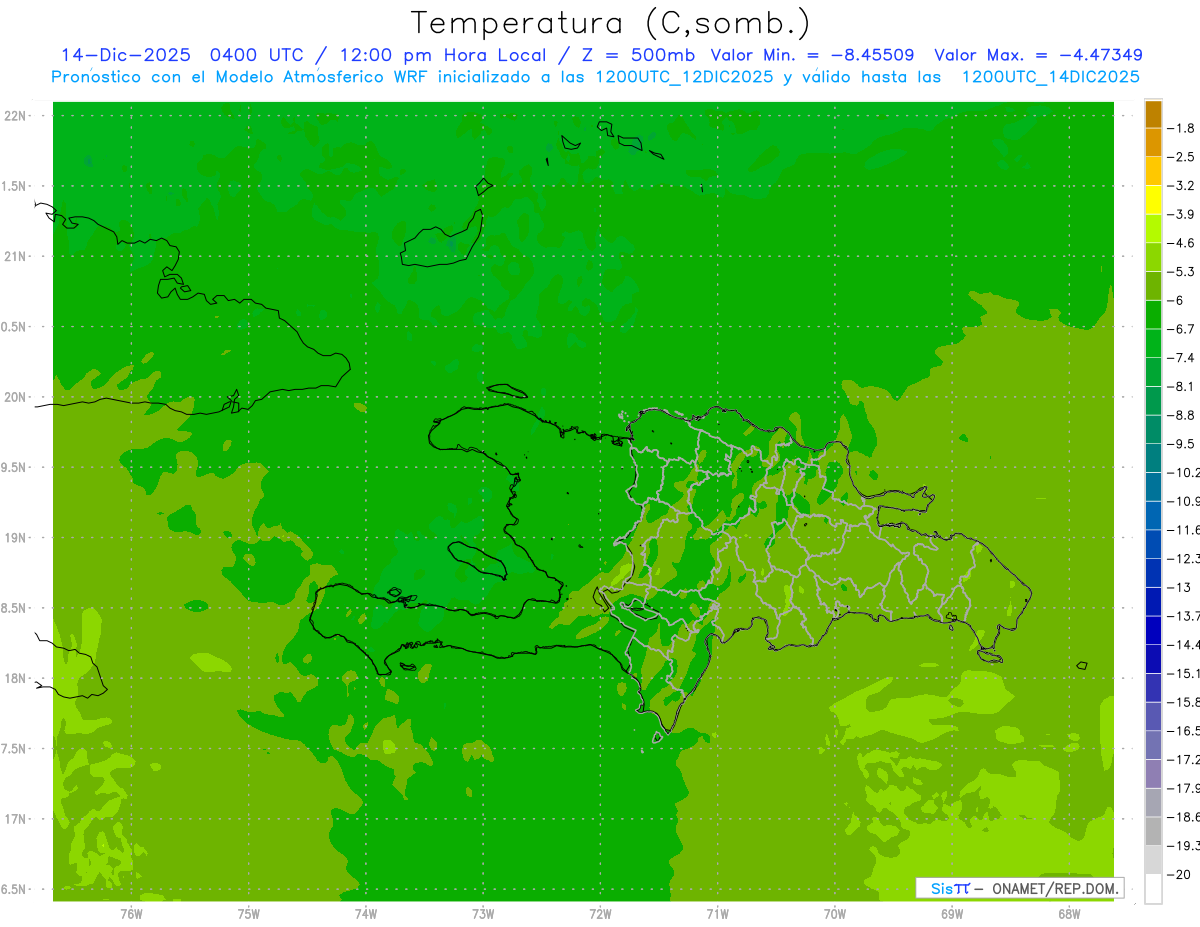This screenshot has height=927, width=1200.
Task: Click the "68W" longitude label
Action: click(1069, 914)
